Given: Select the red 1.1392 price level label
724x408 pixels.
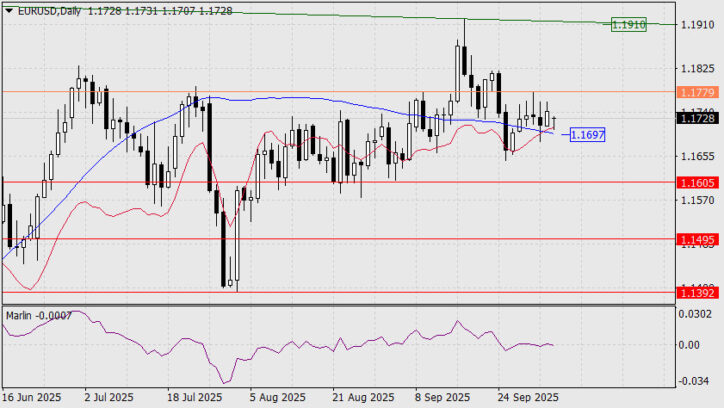Looking at the screenshot, I should (697, 294).
